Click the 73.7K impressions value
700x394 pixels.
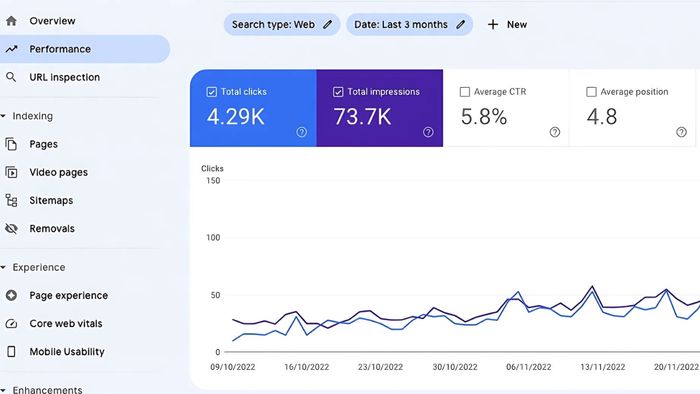click(x=362, y=117)
